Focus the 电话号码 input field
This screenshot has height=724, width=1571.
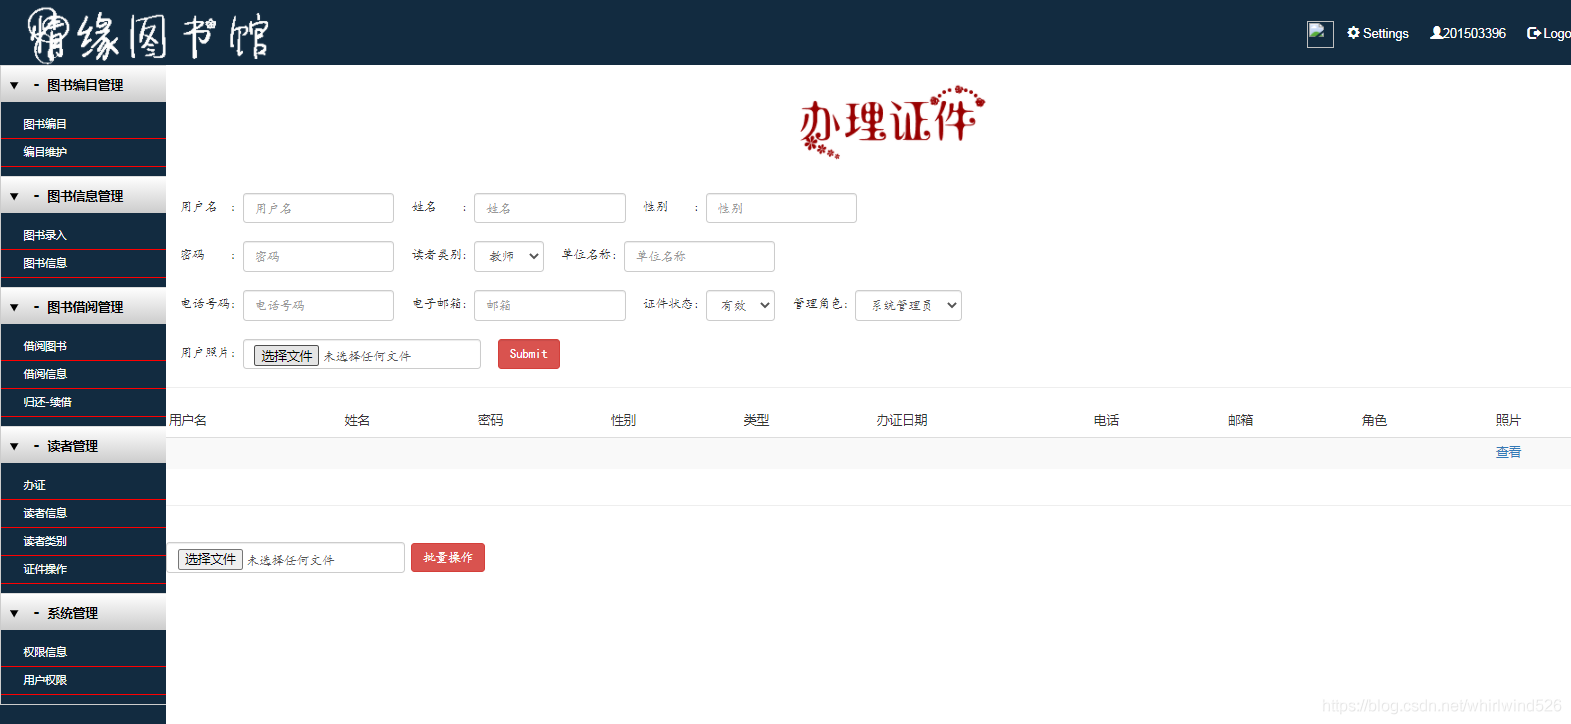tap(318, 305)
